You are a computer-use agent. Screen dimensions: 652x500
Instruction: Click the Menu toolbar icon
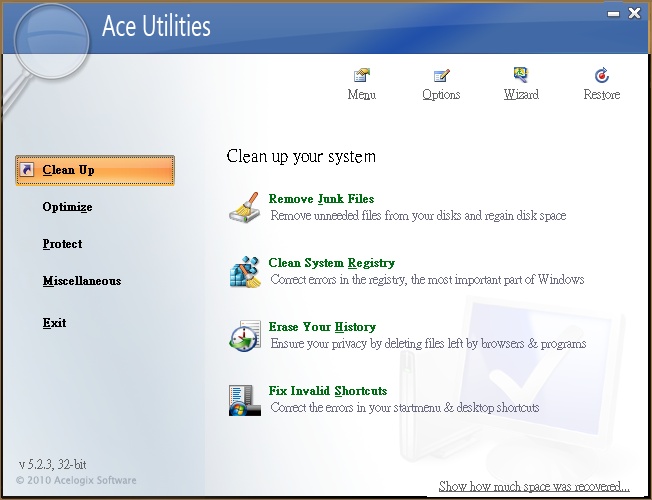pos(362,75)
